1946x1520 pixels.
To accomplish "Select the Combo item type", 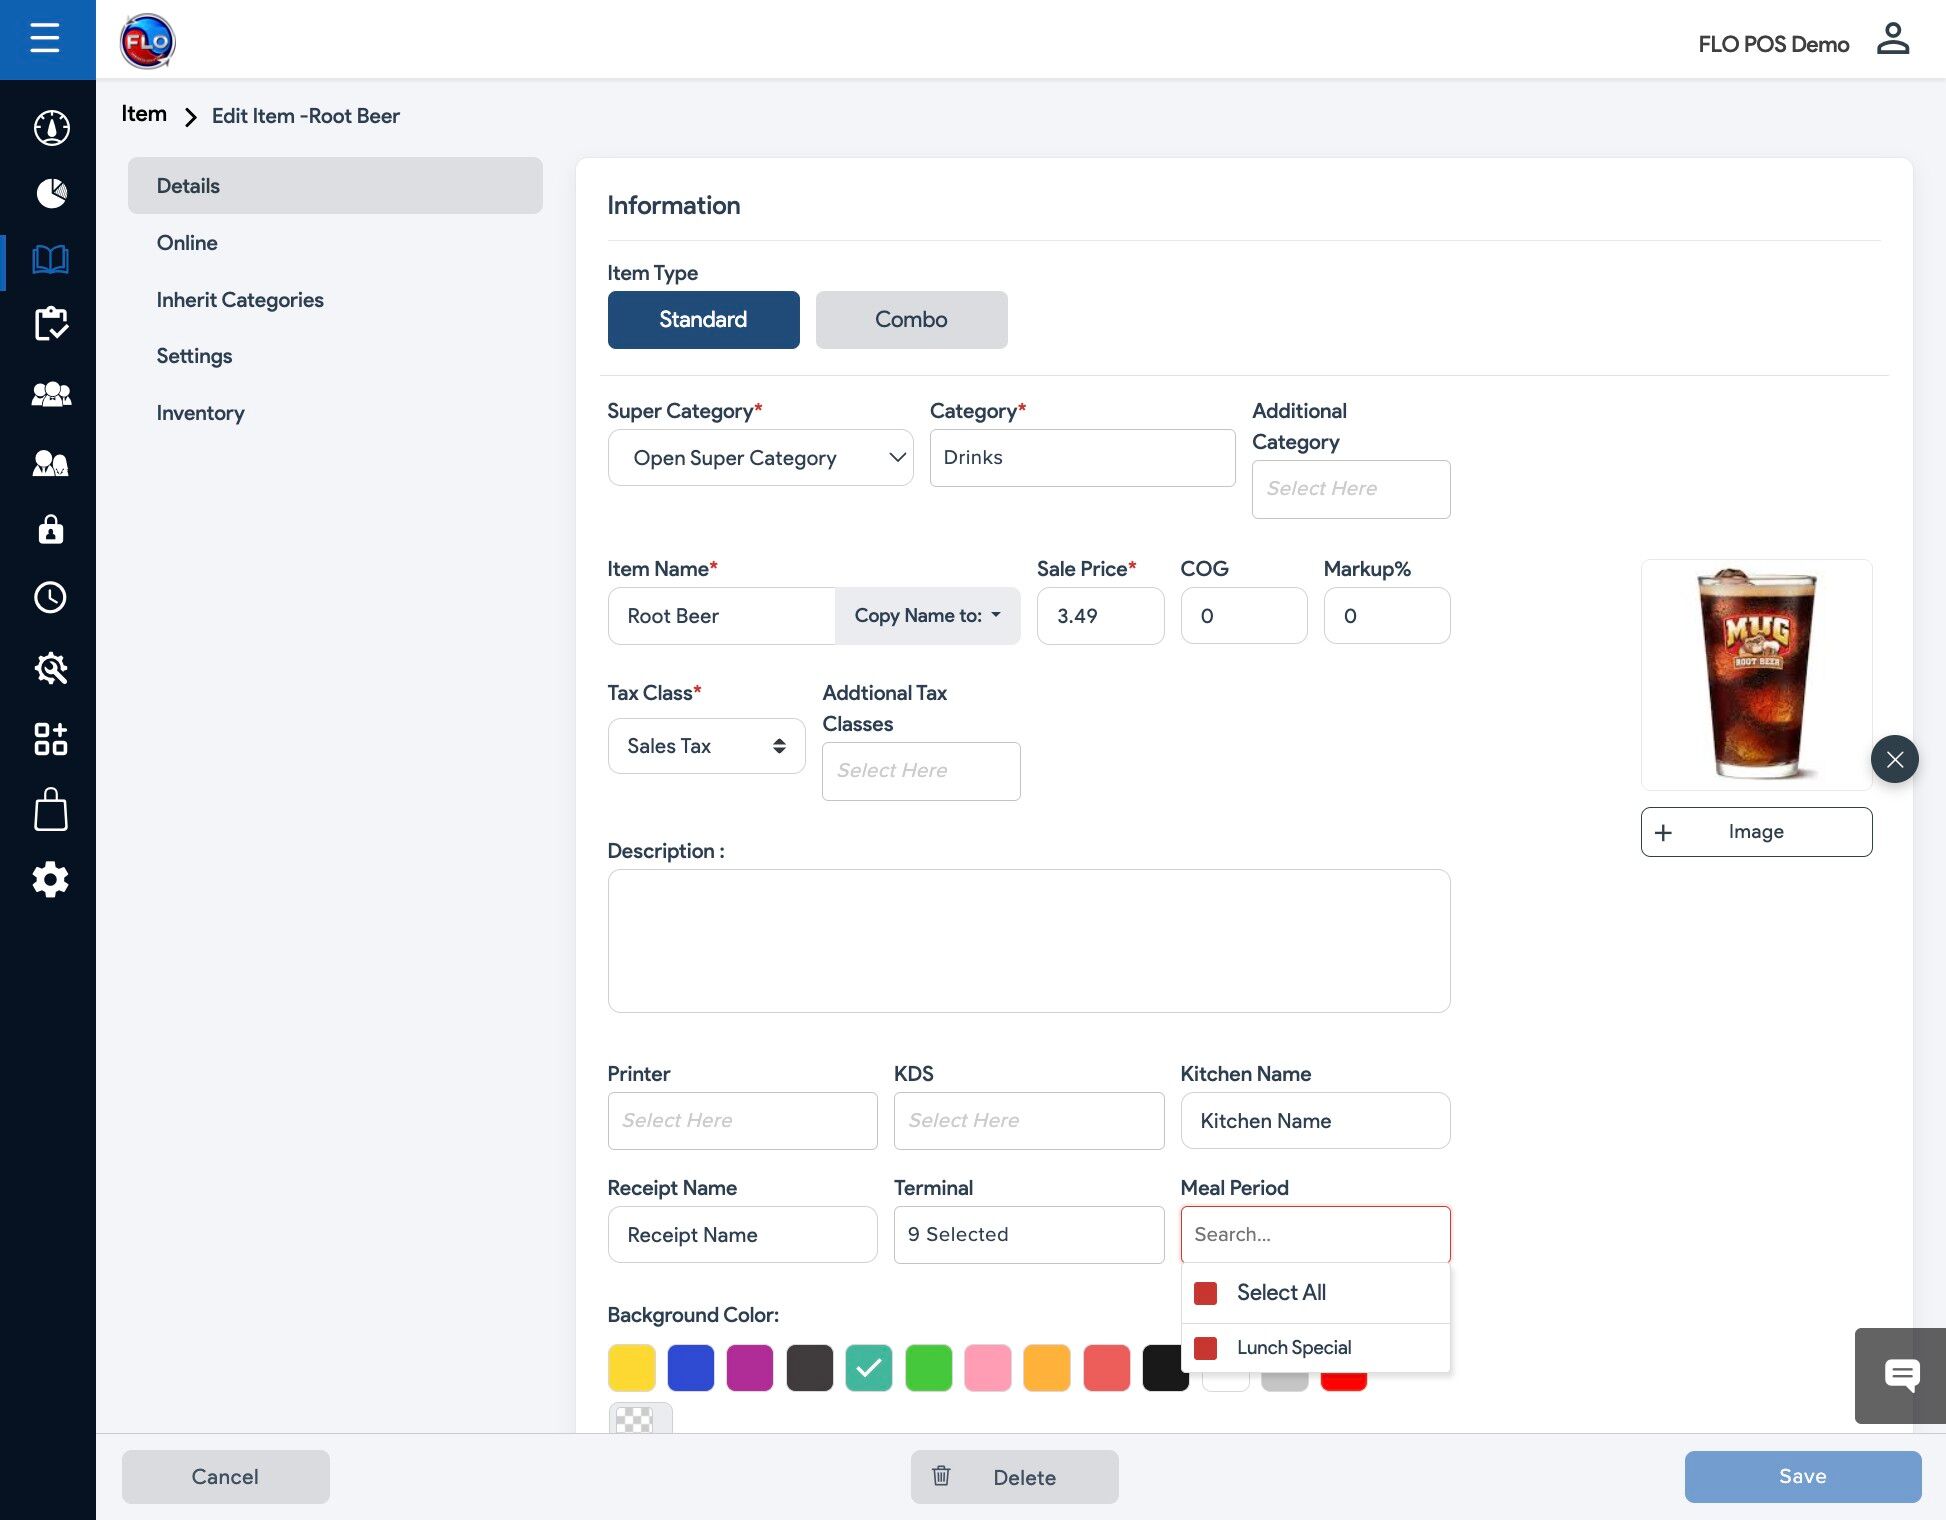I will [x=911, y=320].
